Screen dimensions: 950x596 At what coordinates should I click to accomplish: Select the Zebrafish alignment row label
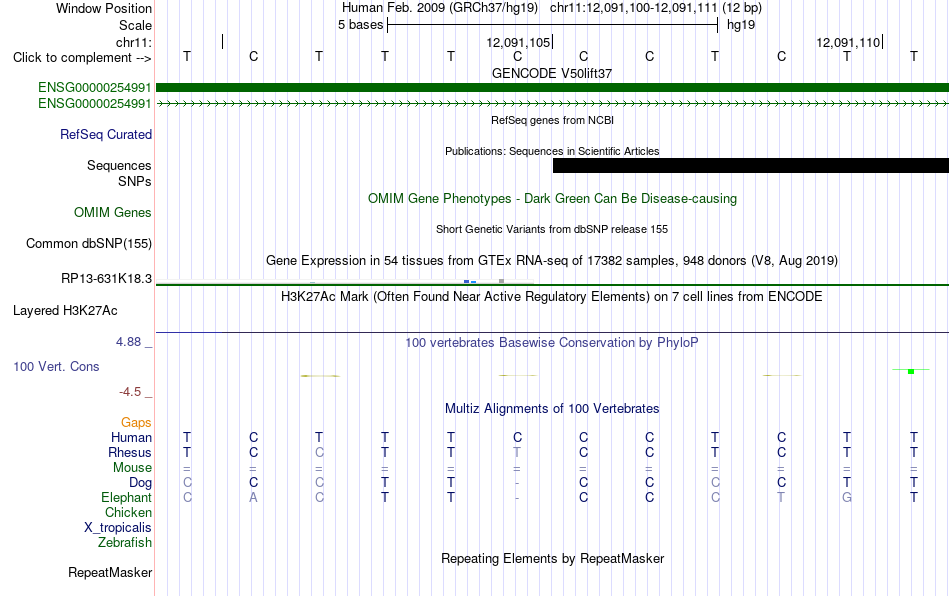125,542
